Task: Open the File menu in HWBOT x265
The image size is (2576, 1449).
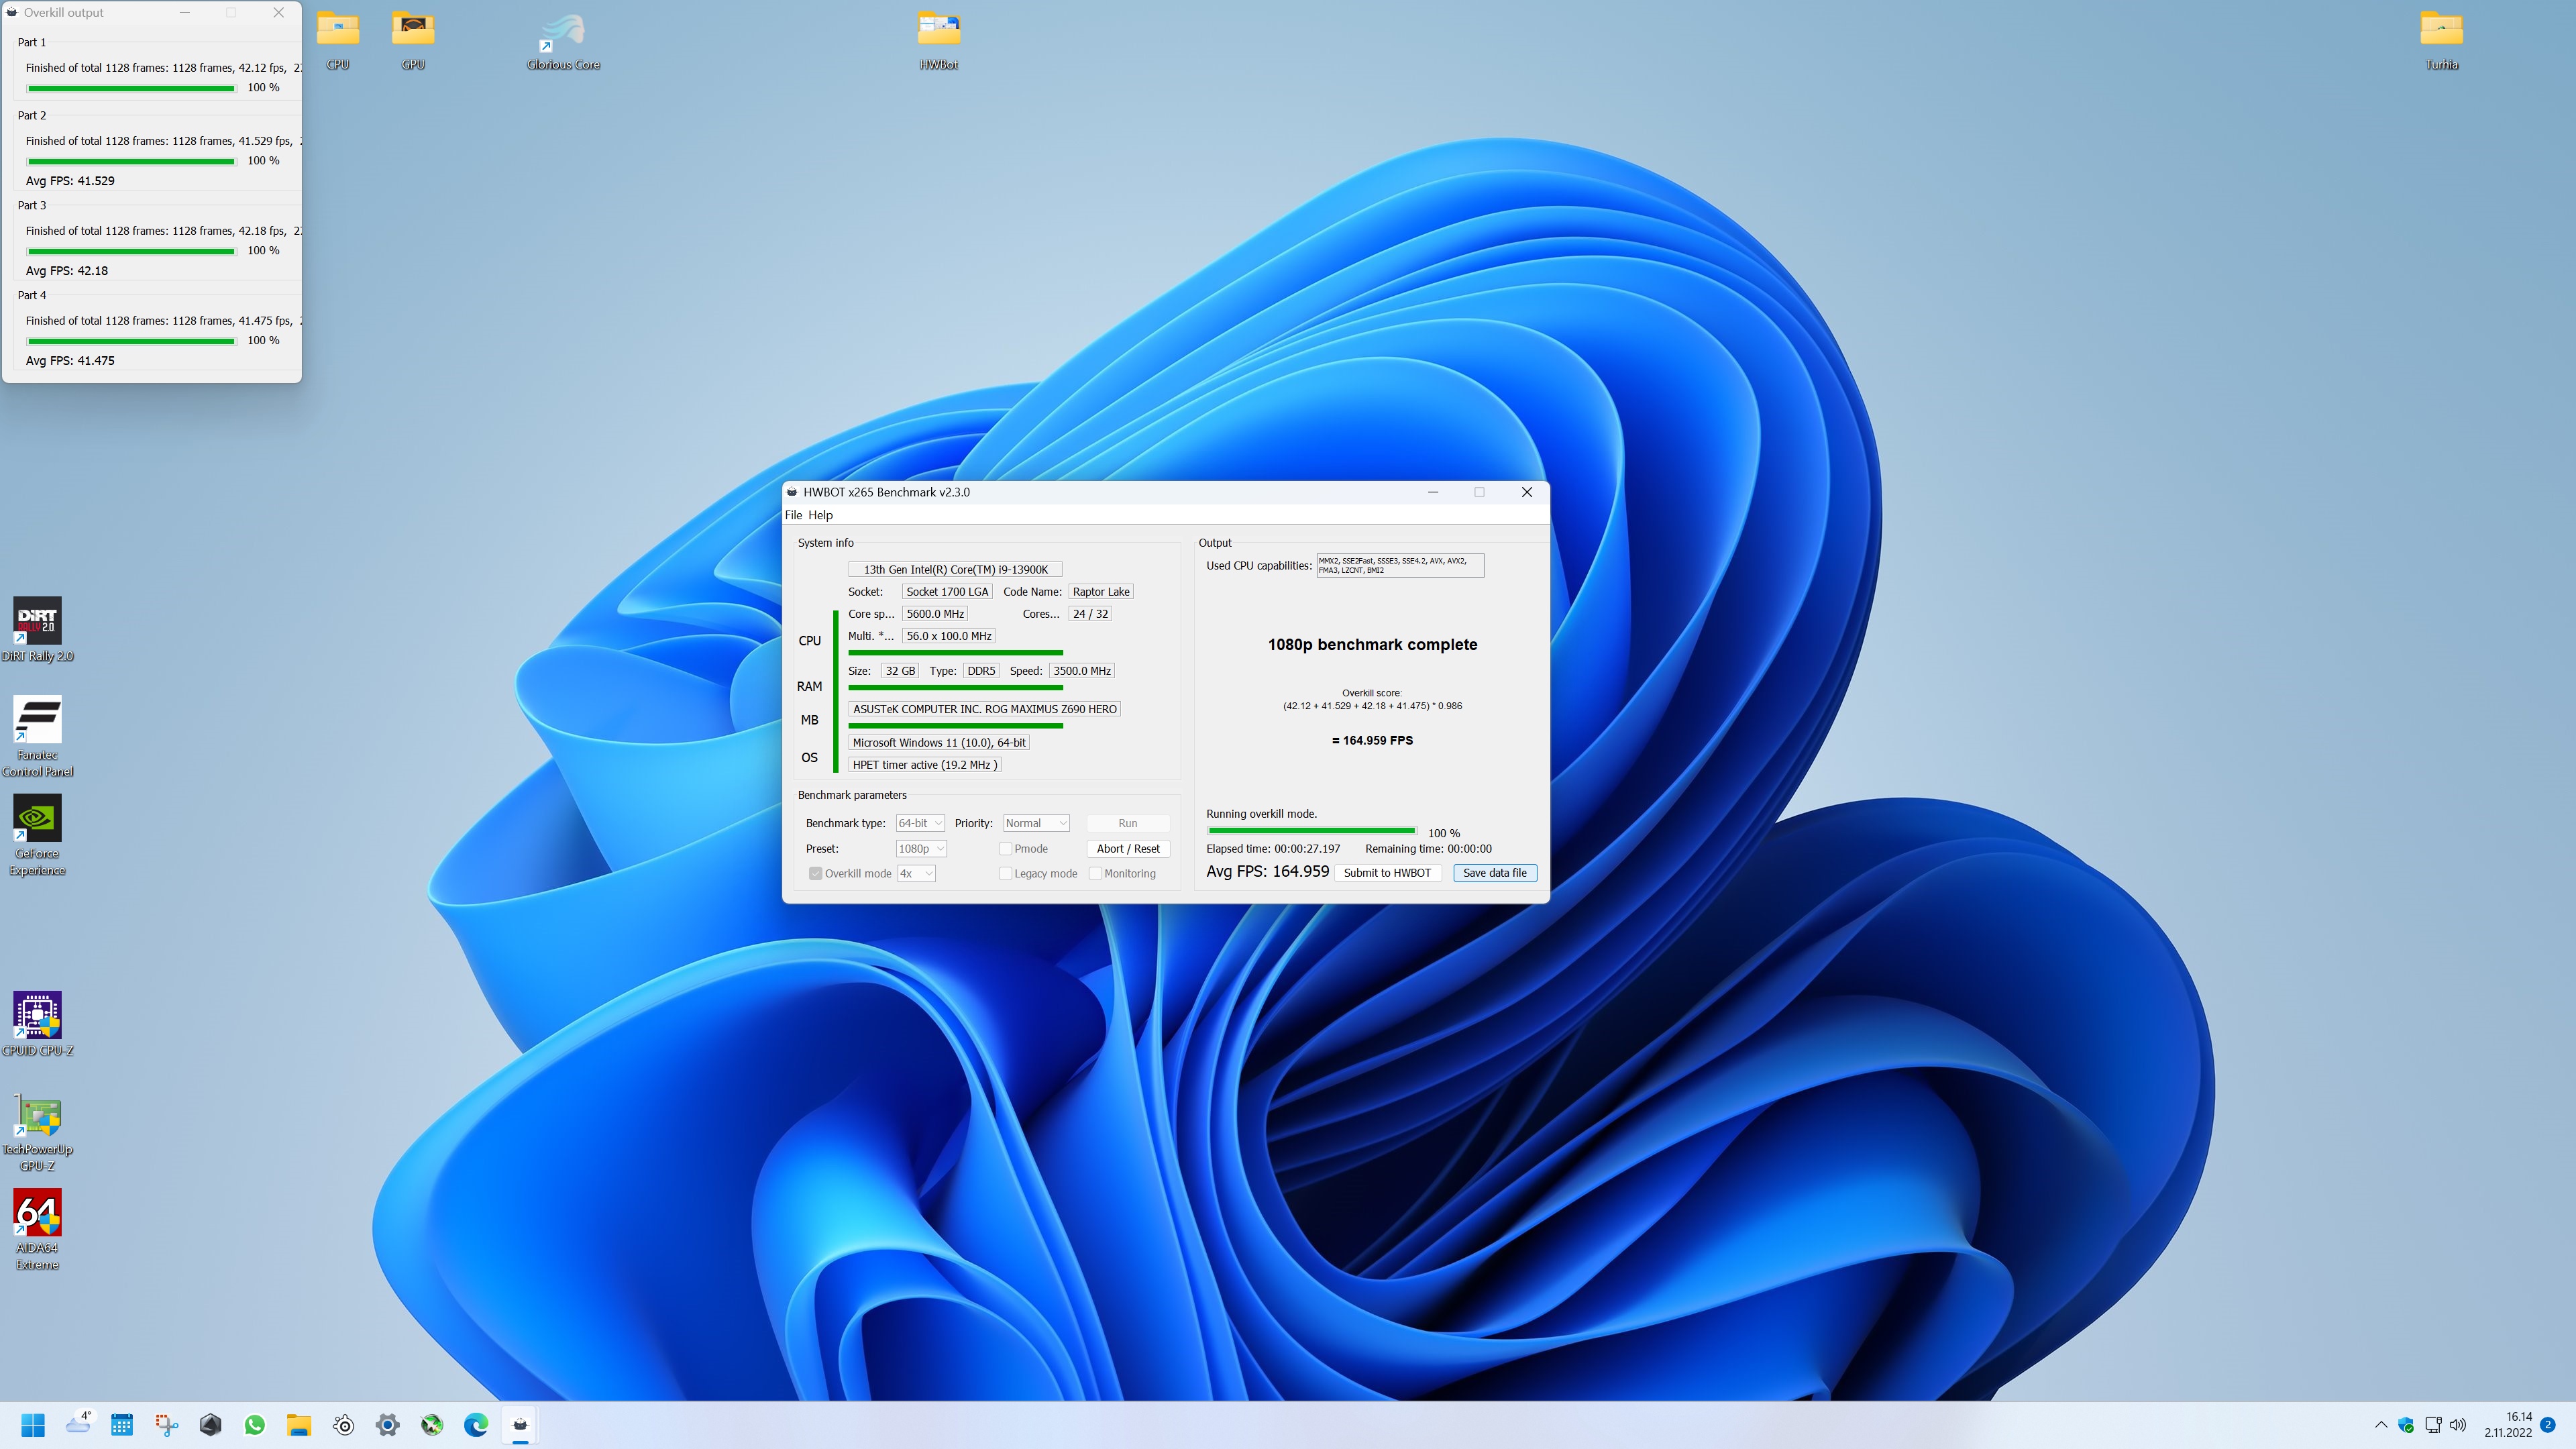Action: coord(793,515)
